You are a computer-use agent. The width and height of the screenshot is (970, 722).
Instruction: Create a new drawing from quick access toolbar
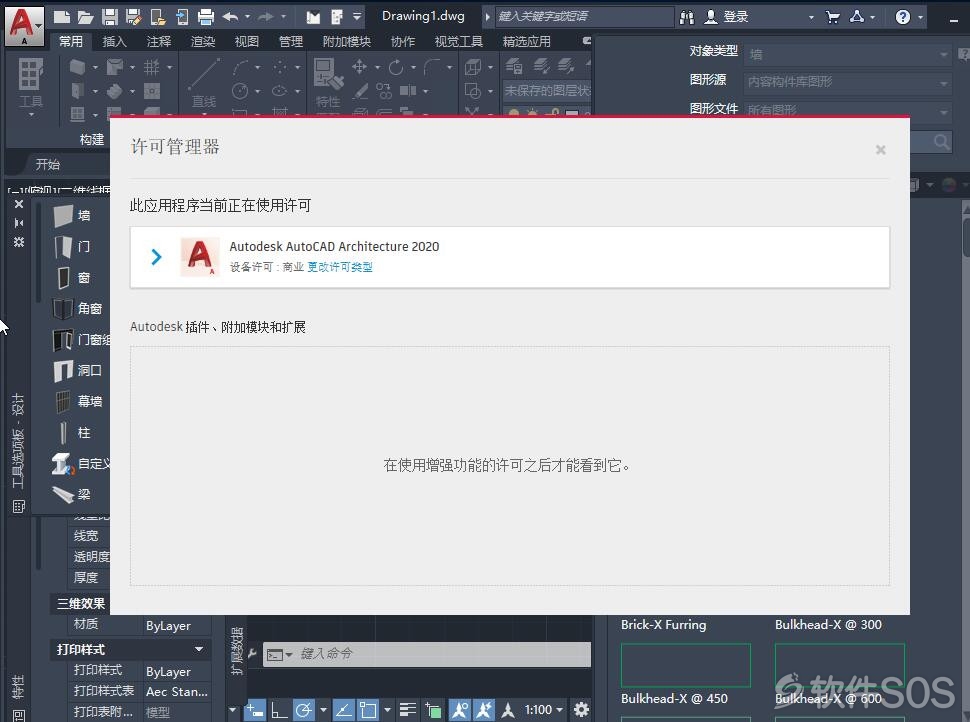click(61, 17)
